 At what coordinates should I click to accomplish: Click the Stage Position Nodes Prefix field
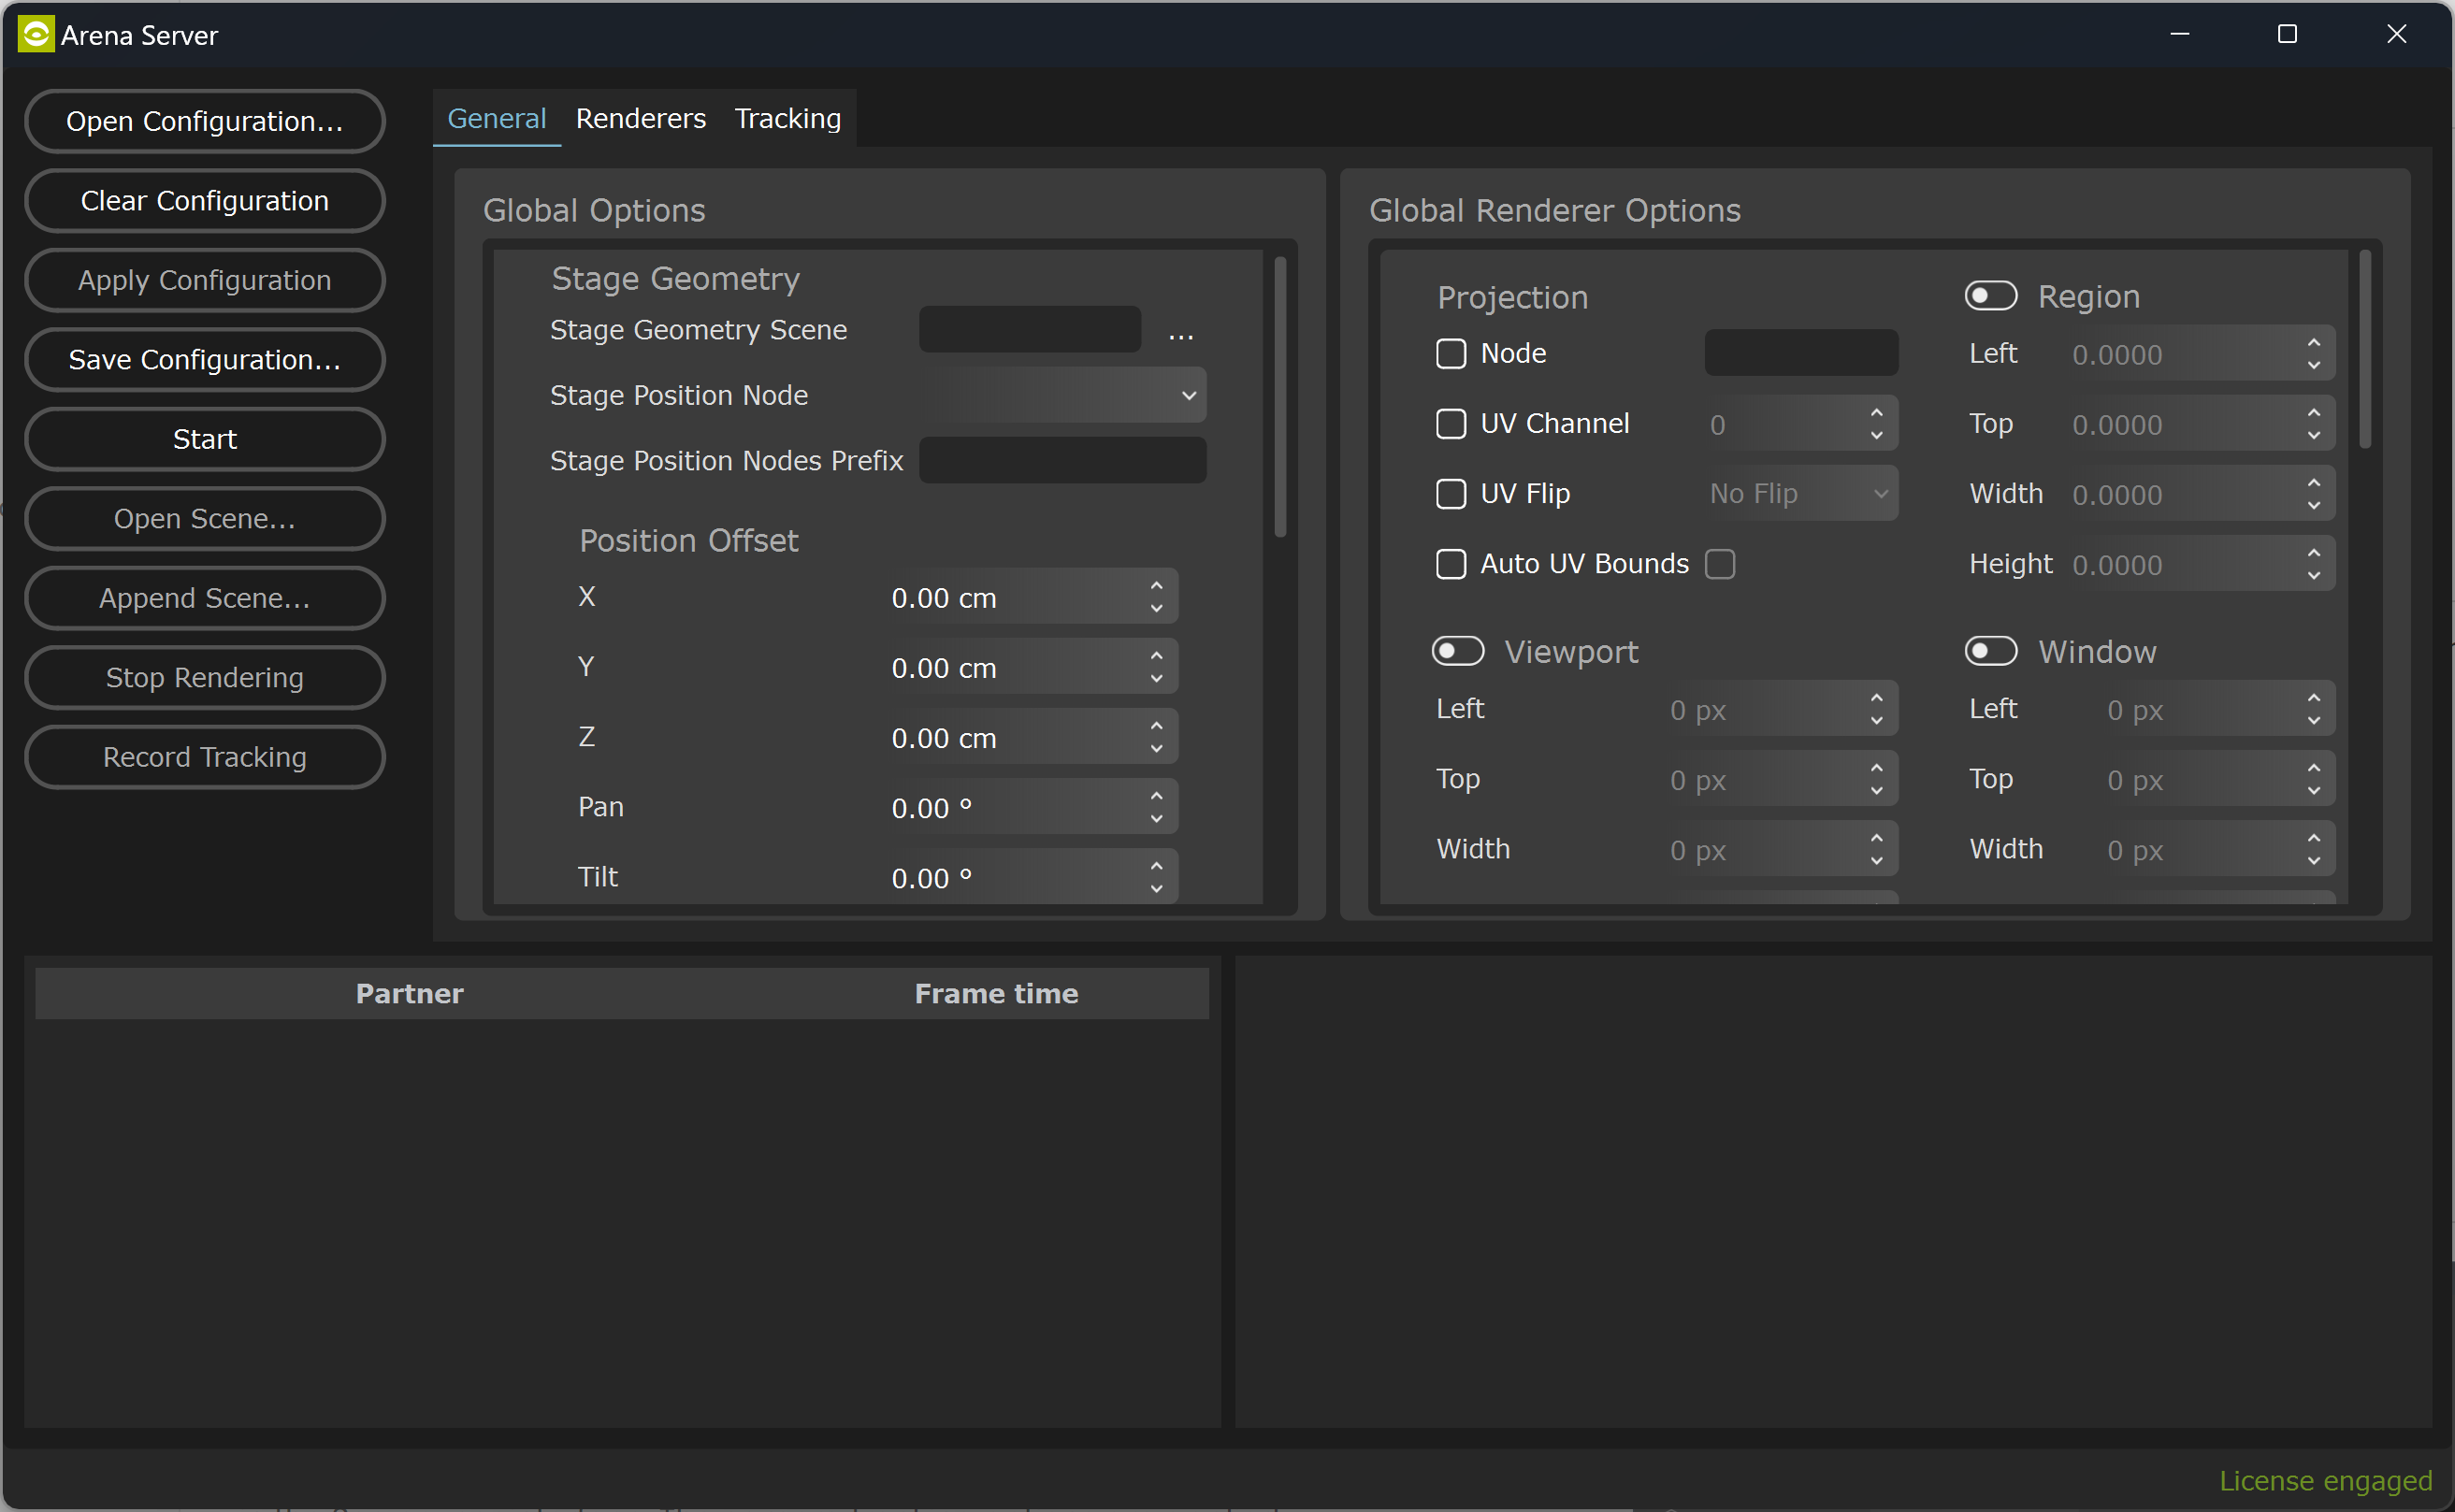[x=1063, y=460]
